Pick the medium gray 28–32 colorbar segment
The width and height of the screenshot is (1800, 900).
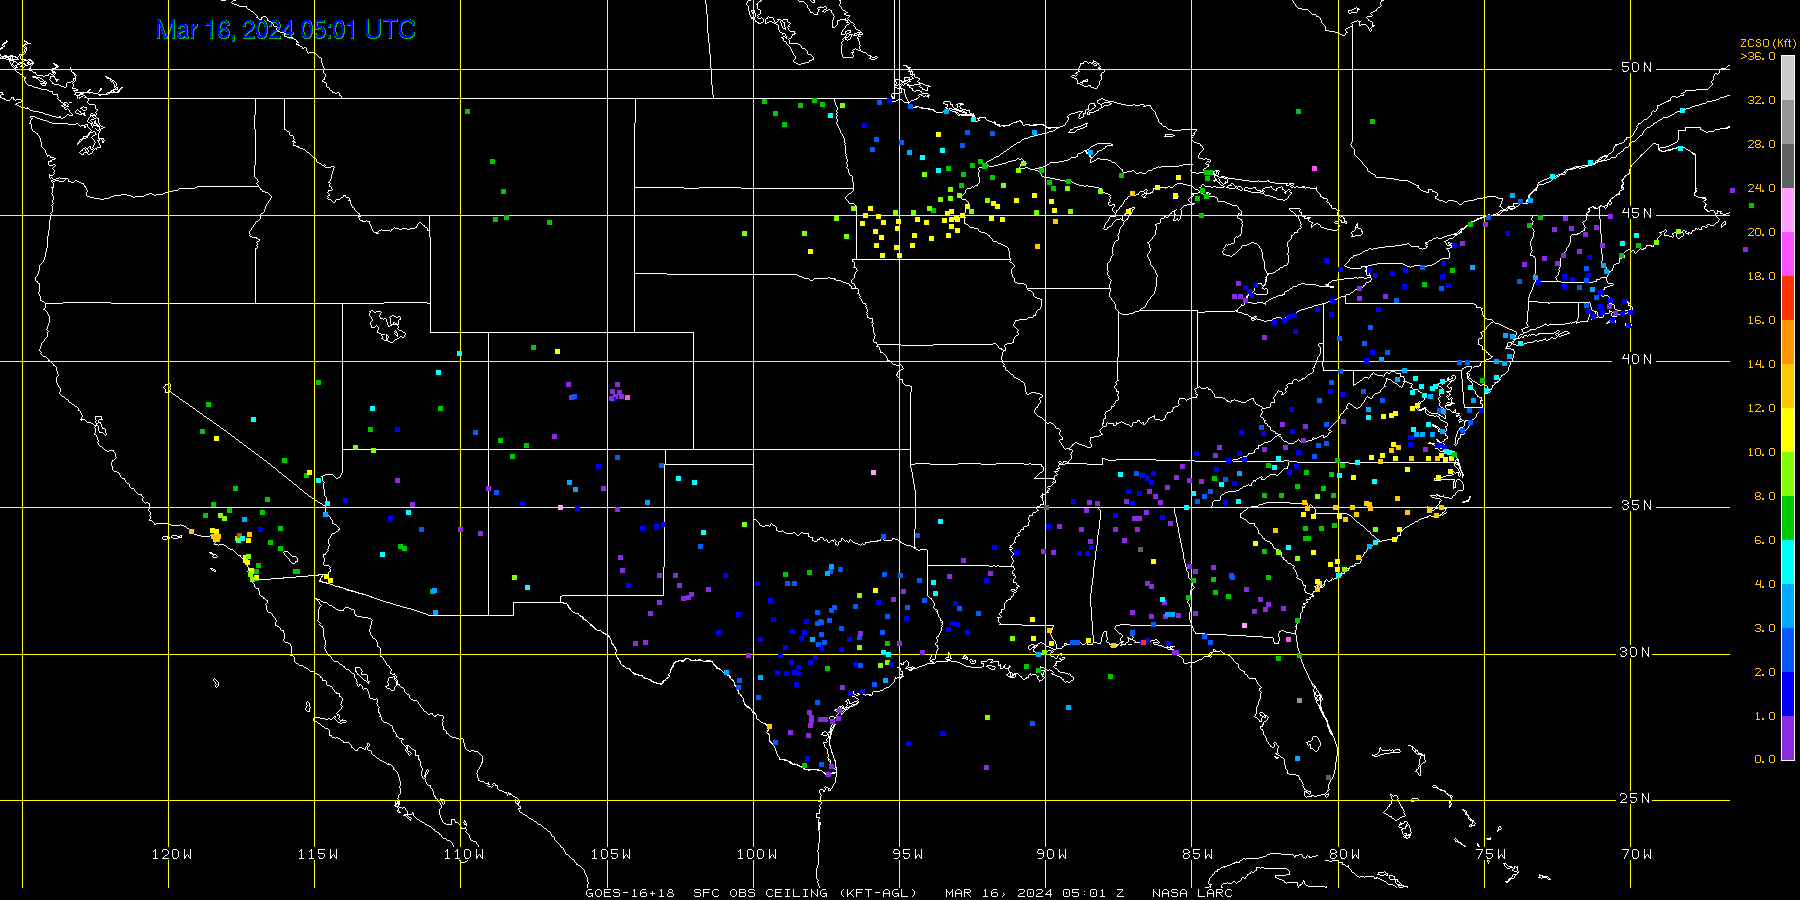[1788, 122]
